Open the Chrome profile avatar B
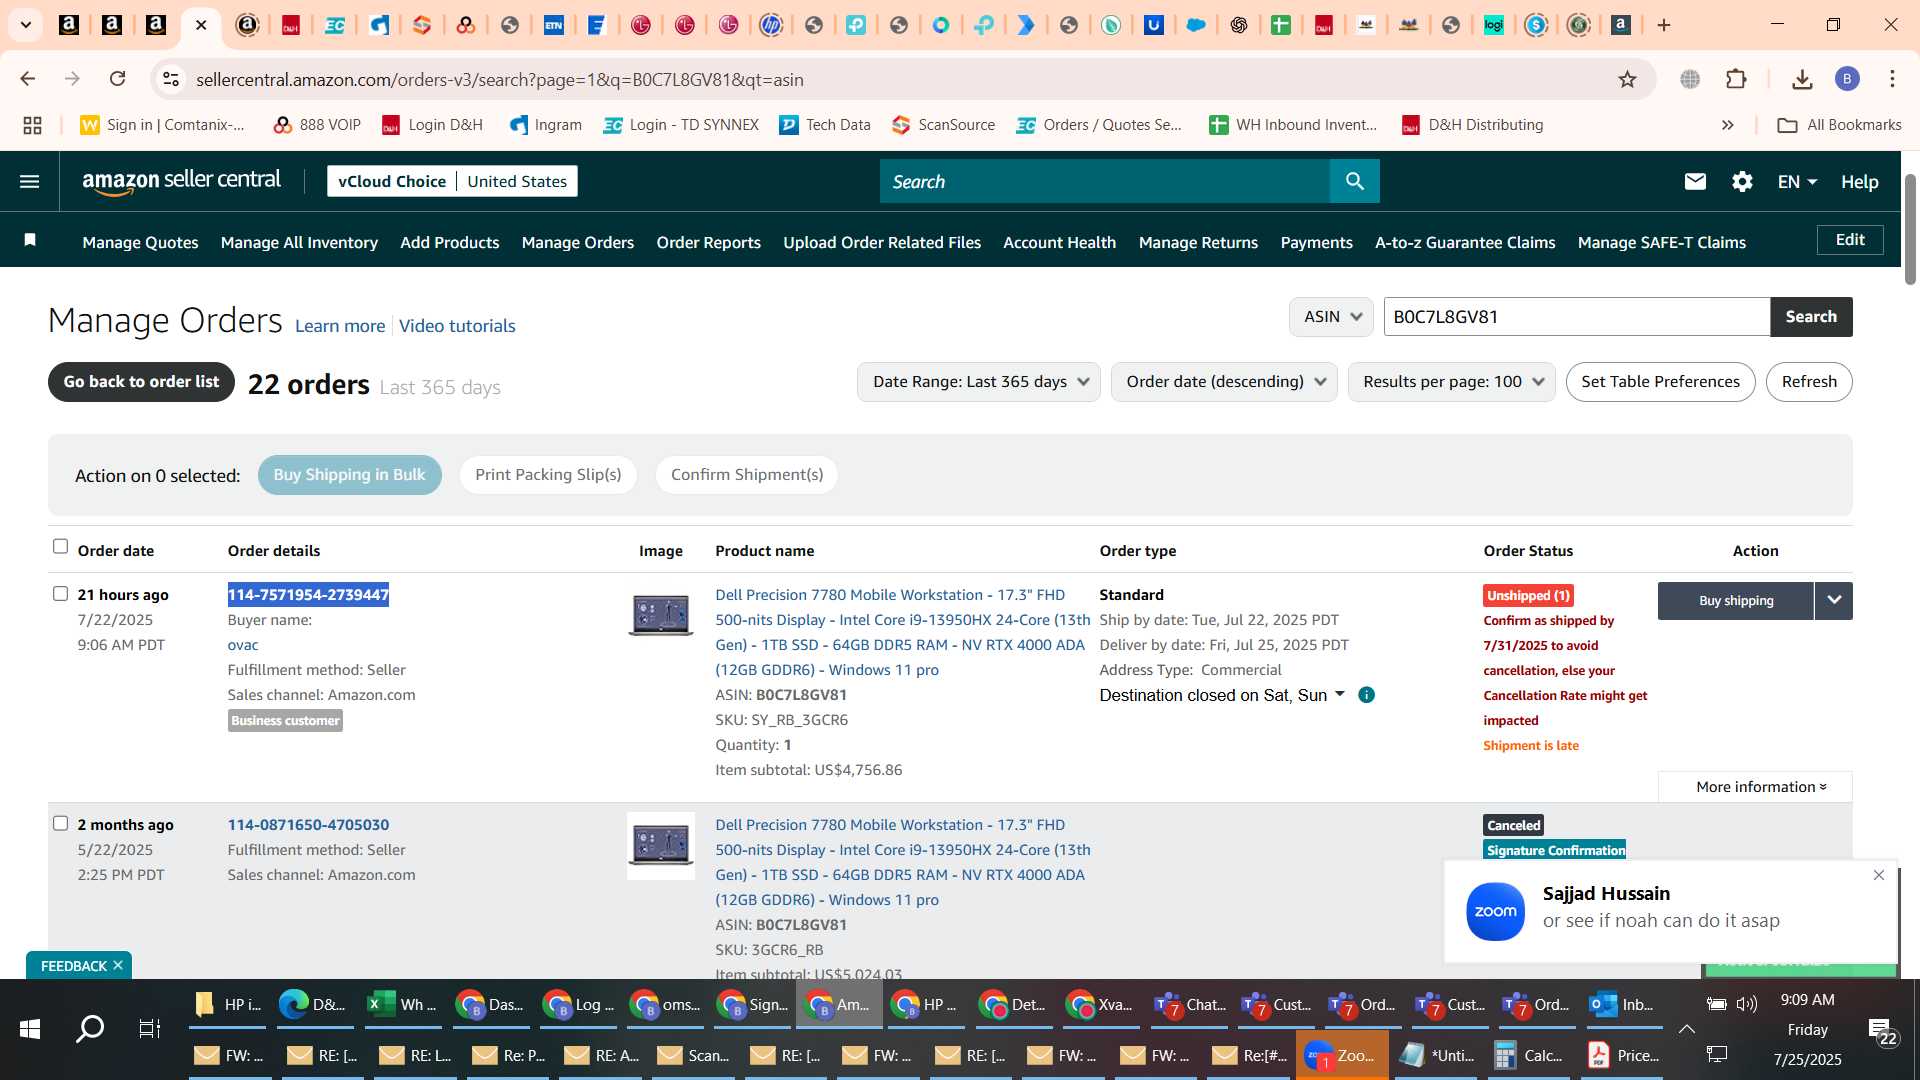Image resolution: width=1920 pixels, height=1080 pixels. 1847,79
